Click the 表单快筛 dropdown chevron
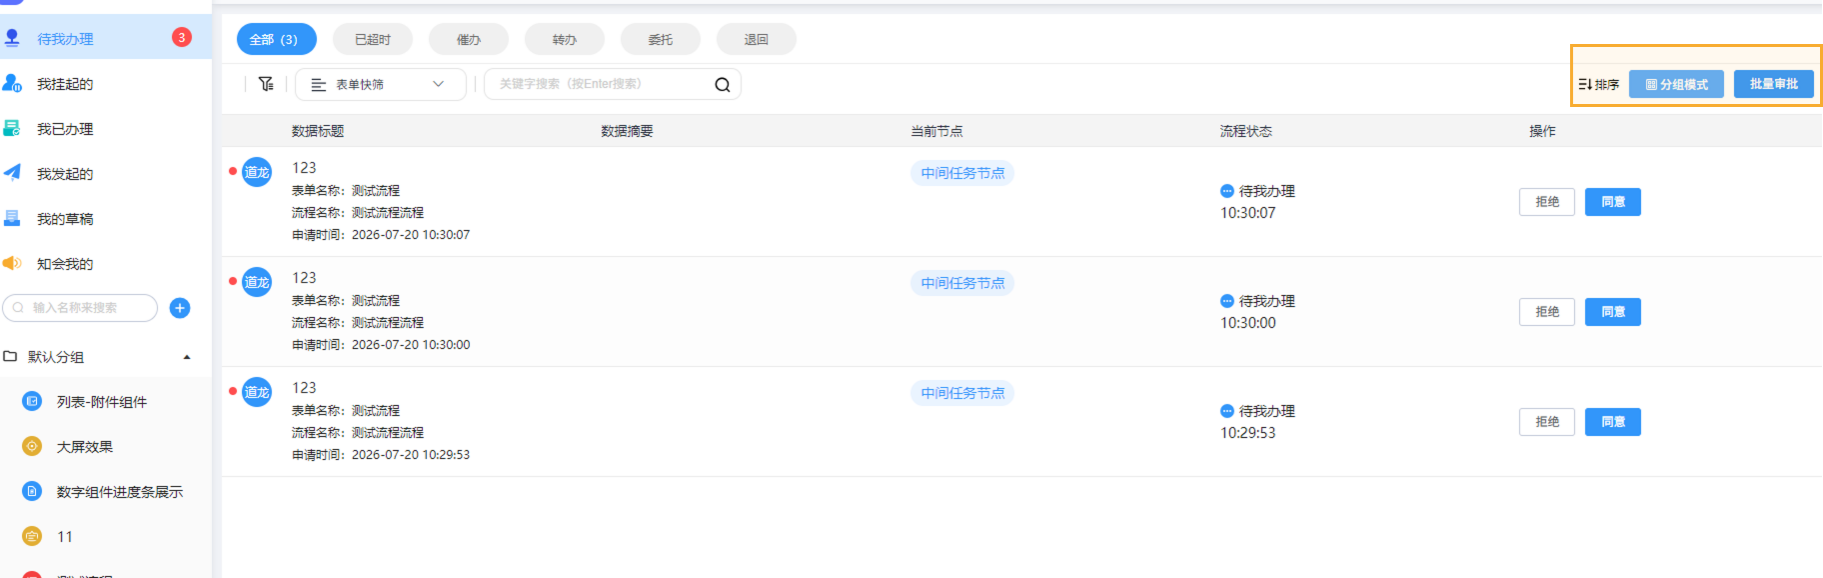The image size is (1823, 578). click(x=438, y=84)
